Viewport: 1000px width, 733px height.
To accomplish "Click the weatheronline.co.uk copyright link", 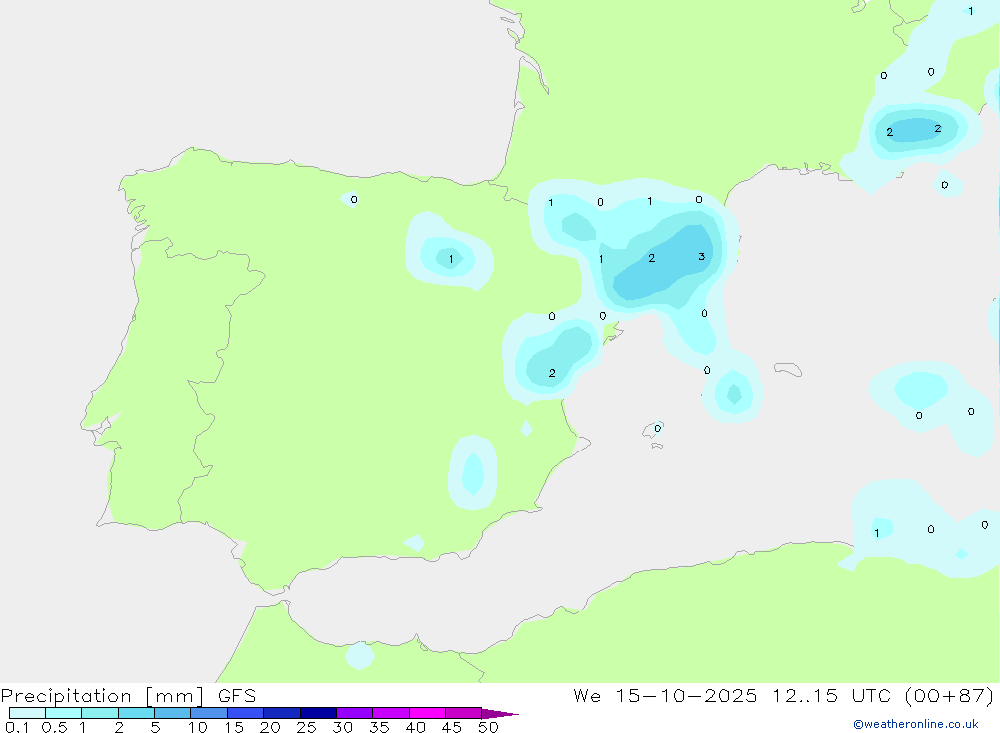I will pyautogui.click(x=915, y=724).
